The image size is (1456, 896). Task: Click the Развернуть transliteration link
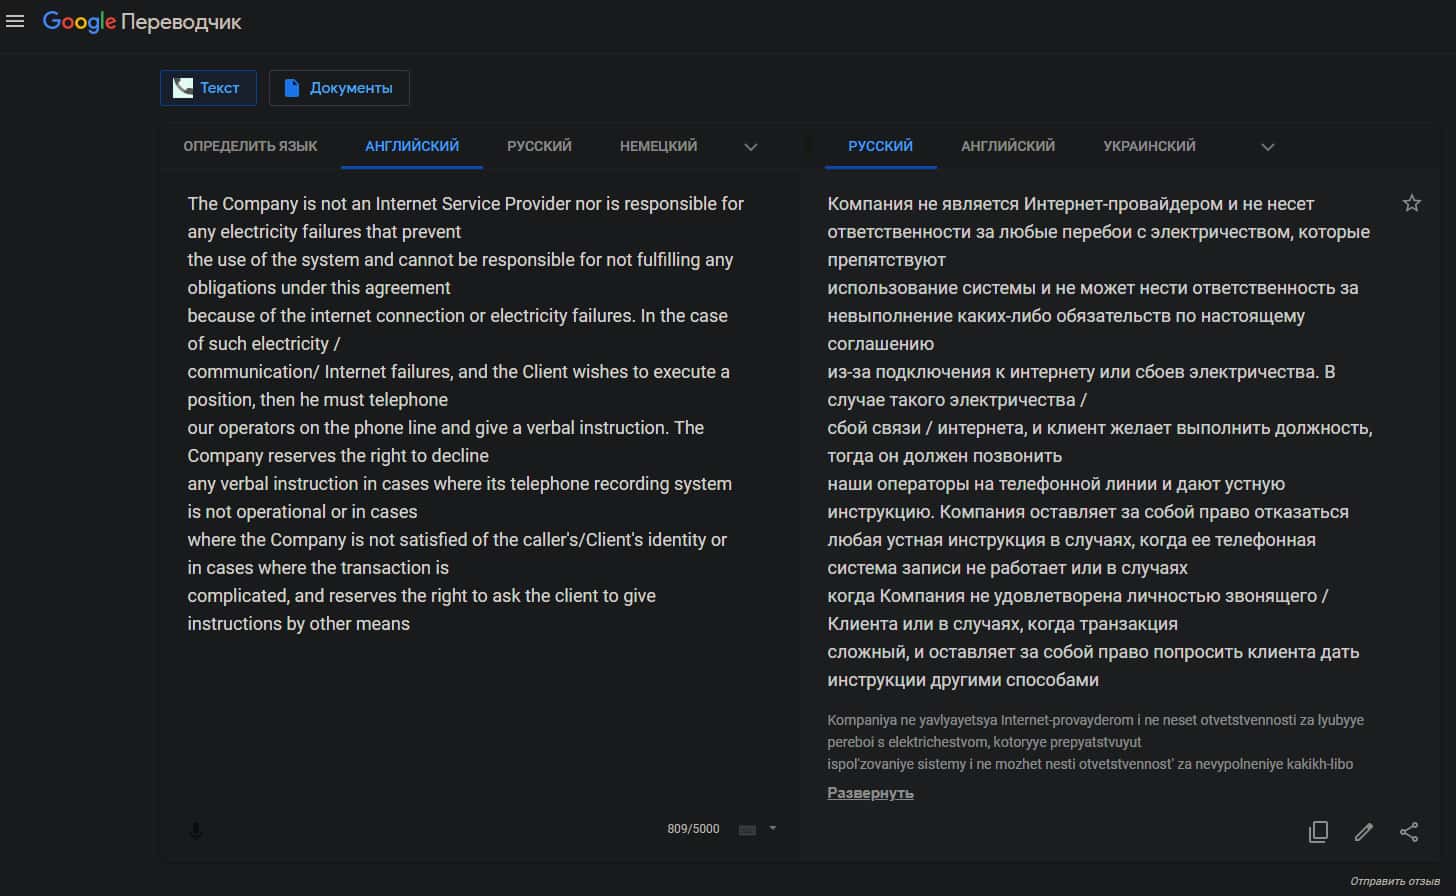(x=870, y=793)
